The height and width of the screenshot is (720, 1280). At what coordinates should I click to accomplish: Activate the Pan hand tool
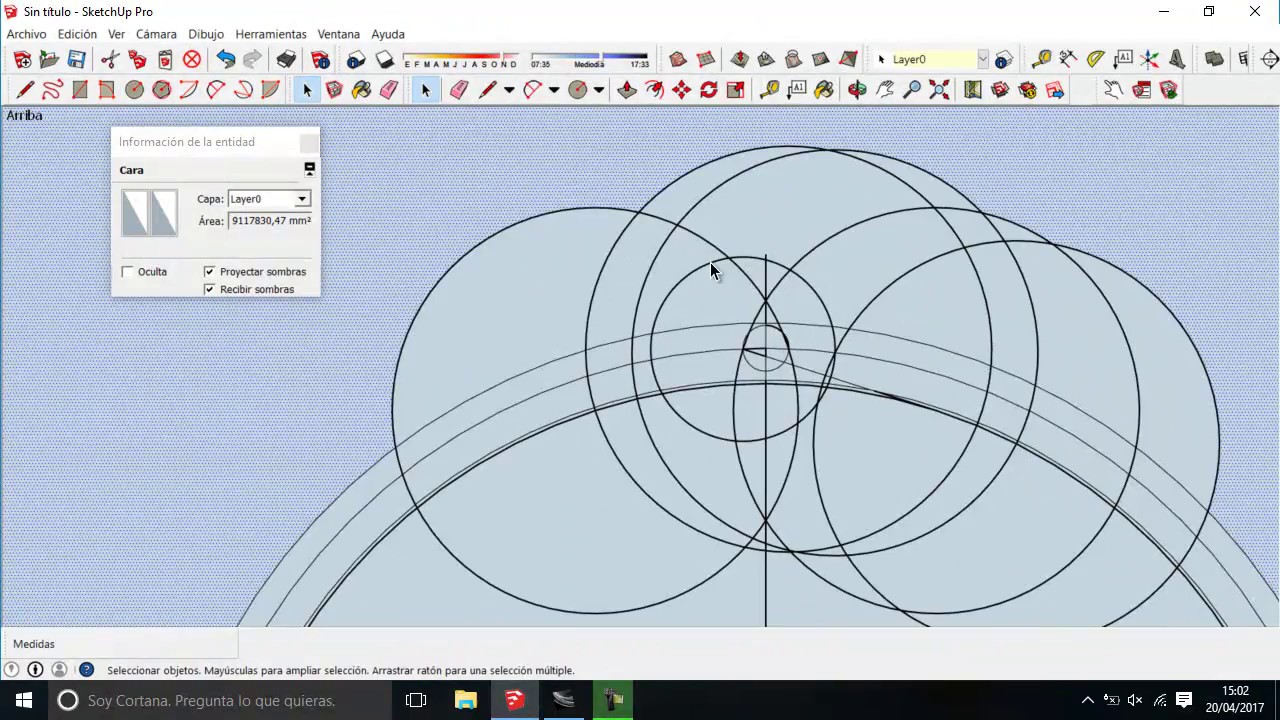(884, 90)
